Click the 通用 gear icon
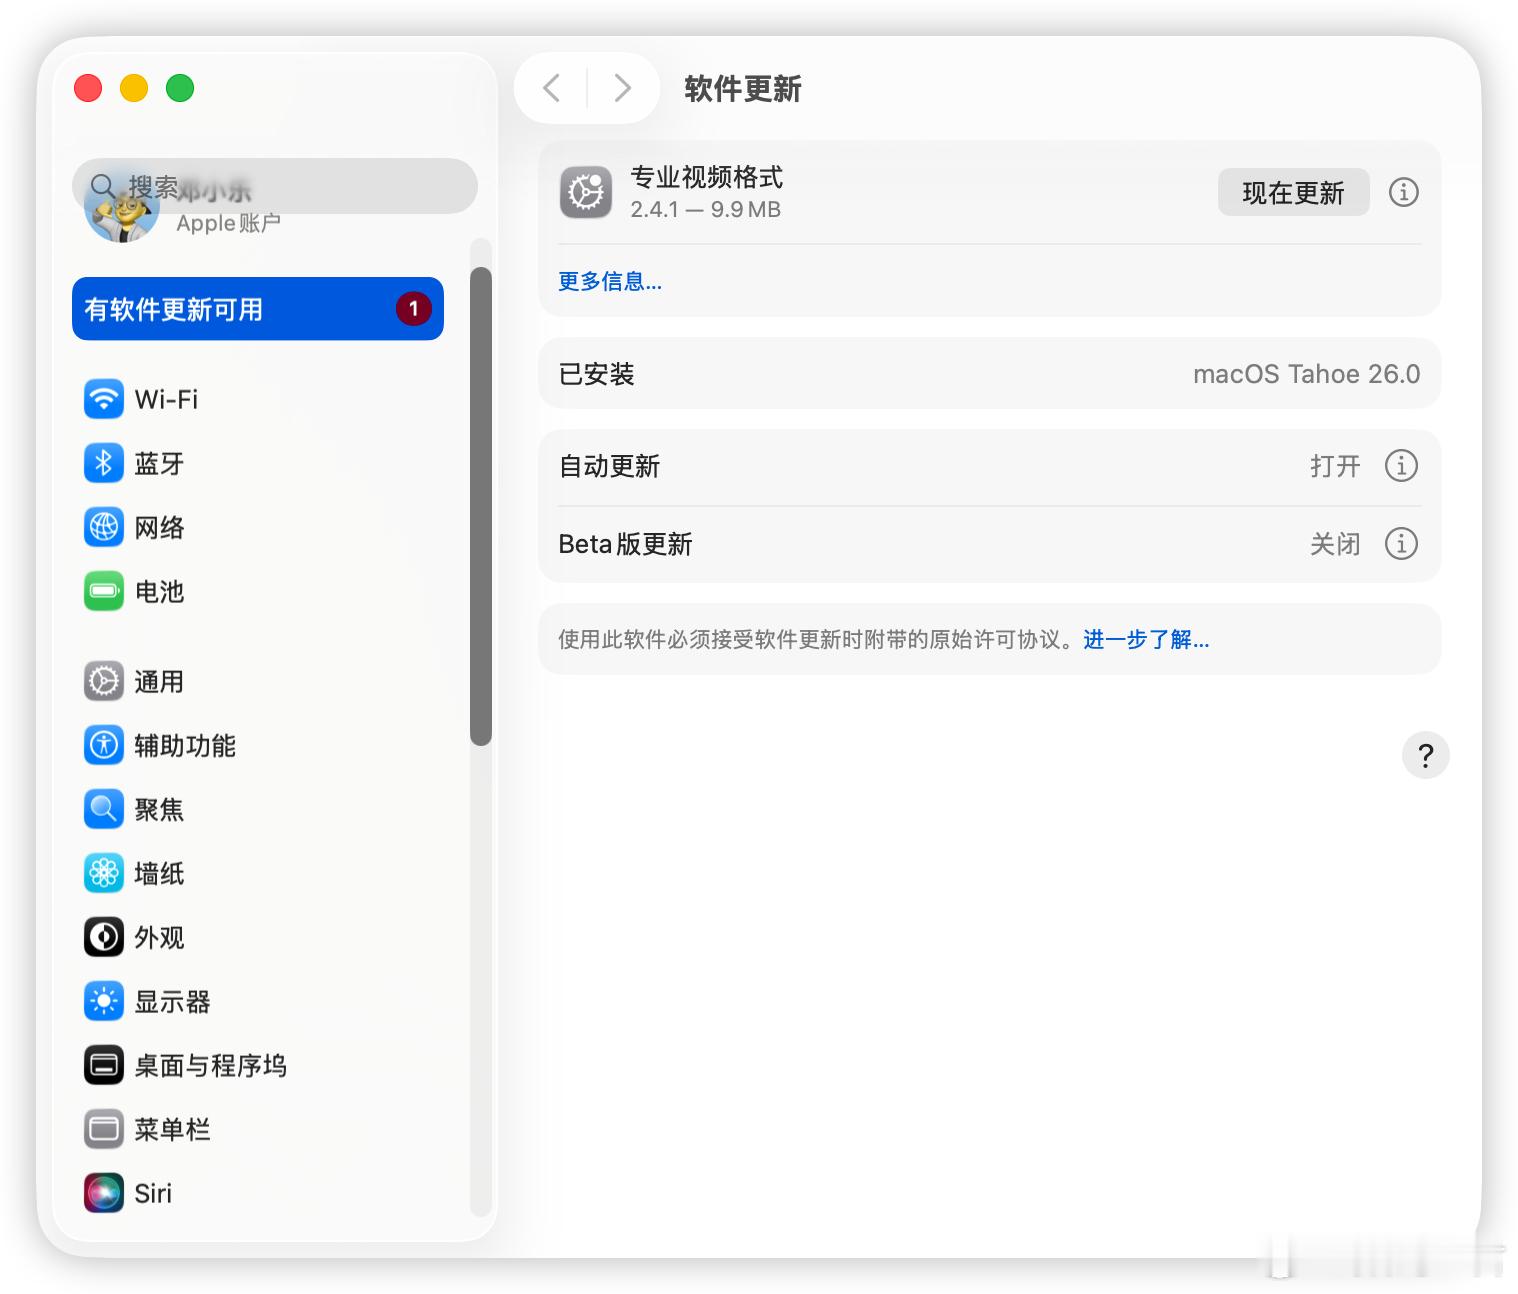 [x=104, y=681]
